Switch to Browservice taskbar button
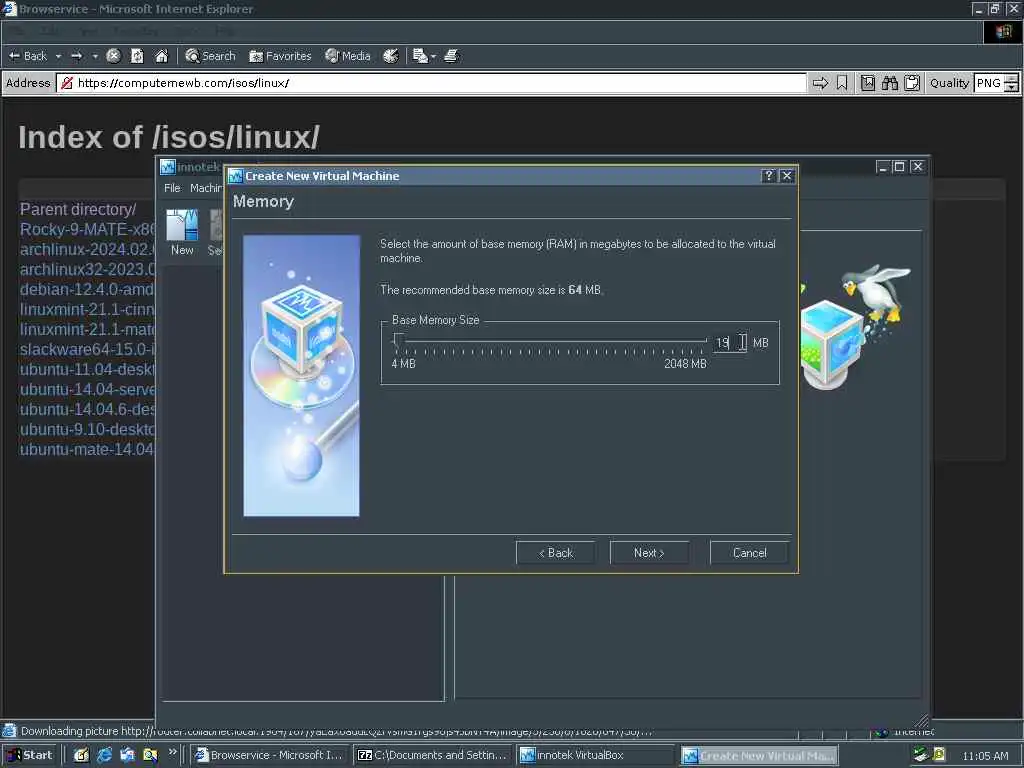This screenshot has width=1024, height=768. [x=270, y=756]
